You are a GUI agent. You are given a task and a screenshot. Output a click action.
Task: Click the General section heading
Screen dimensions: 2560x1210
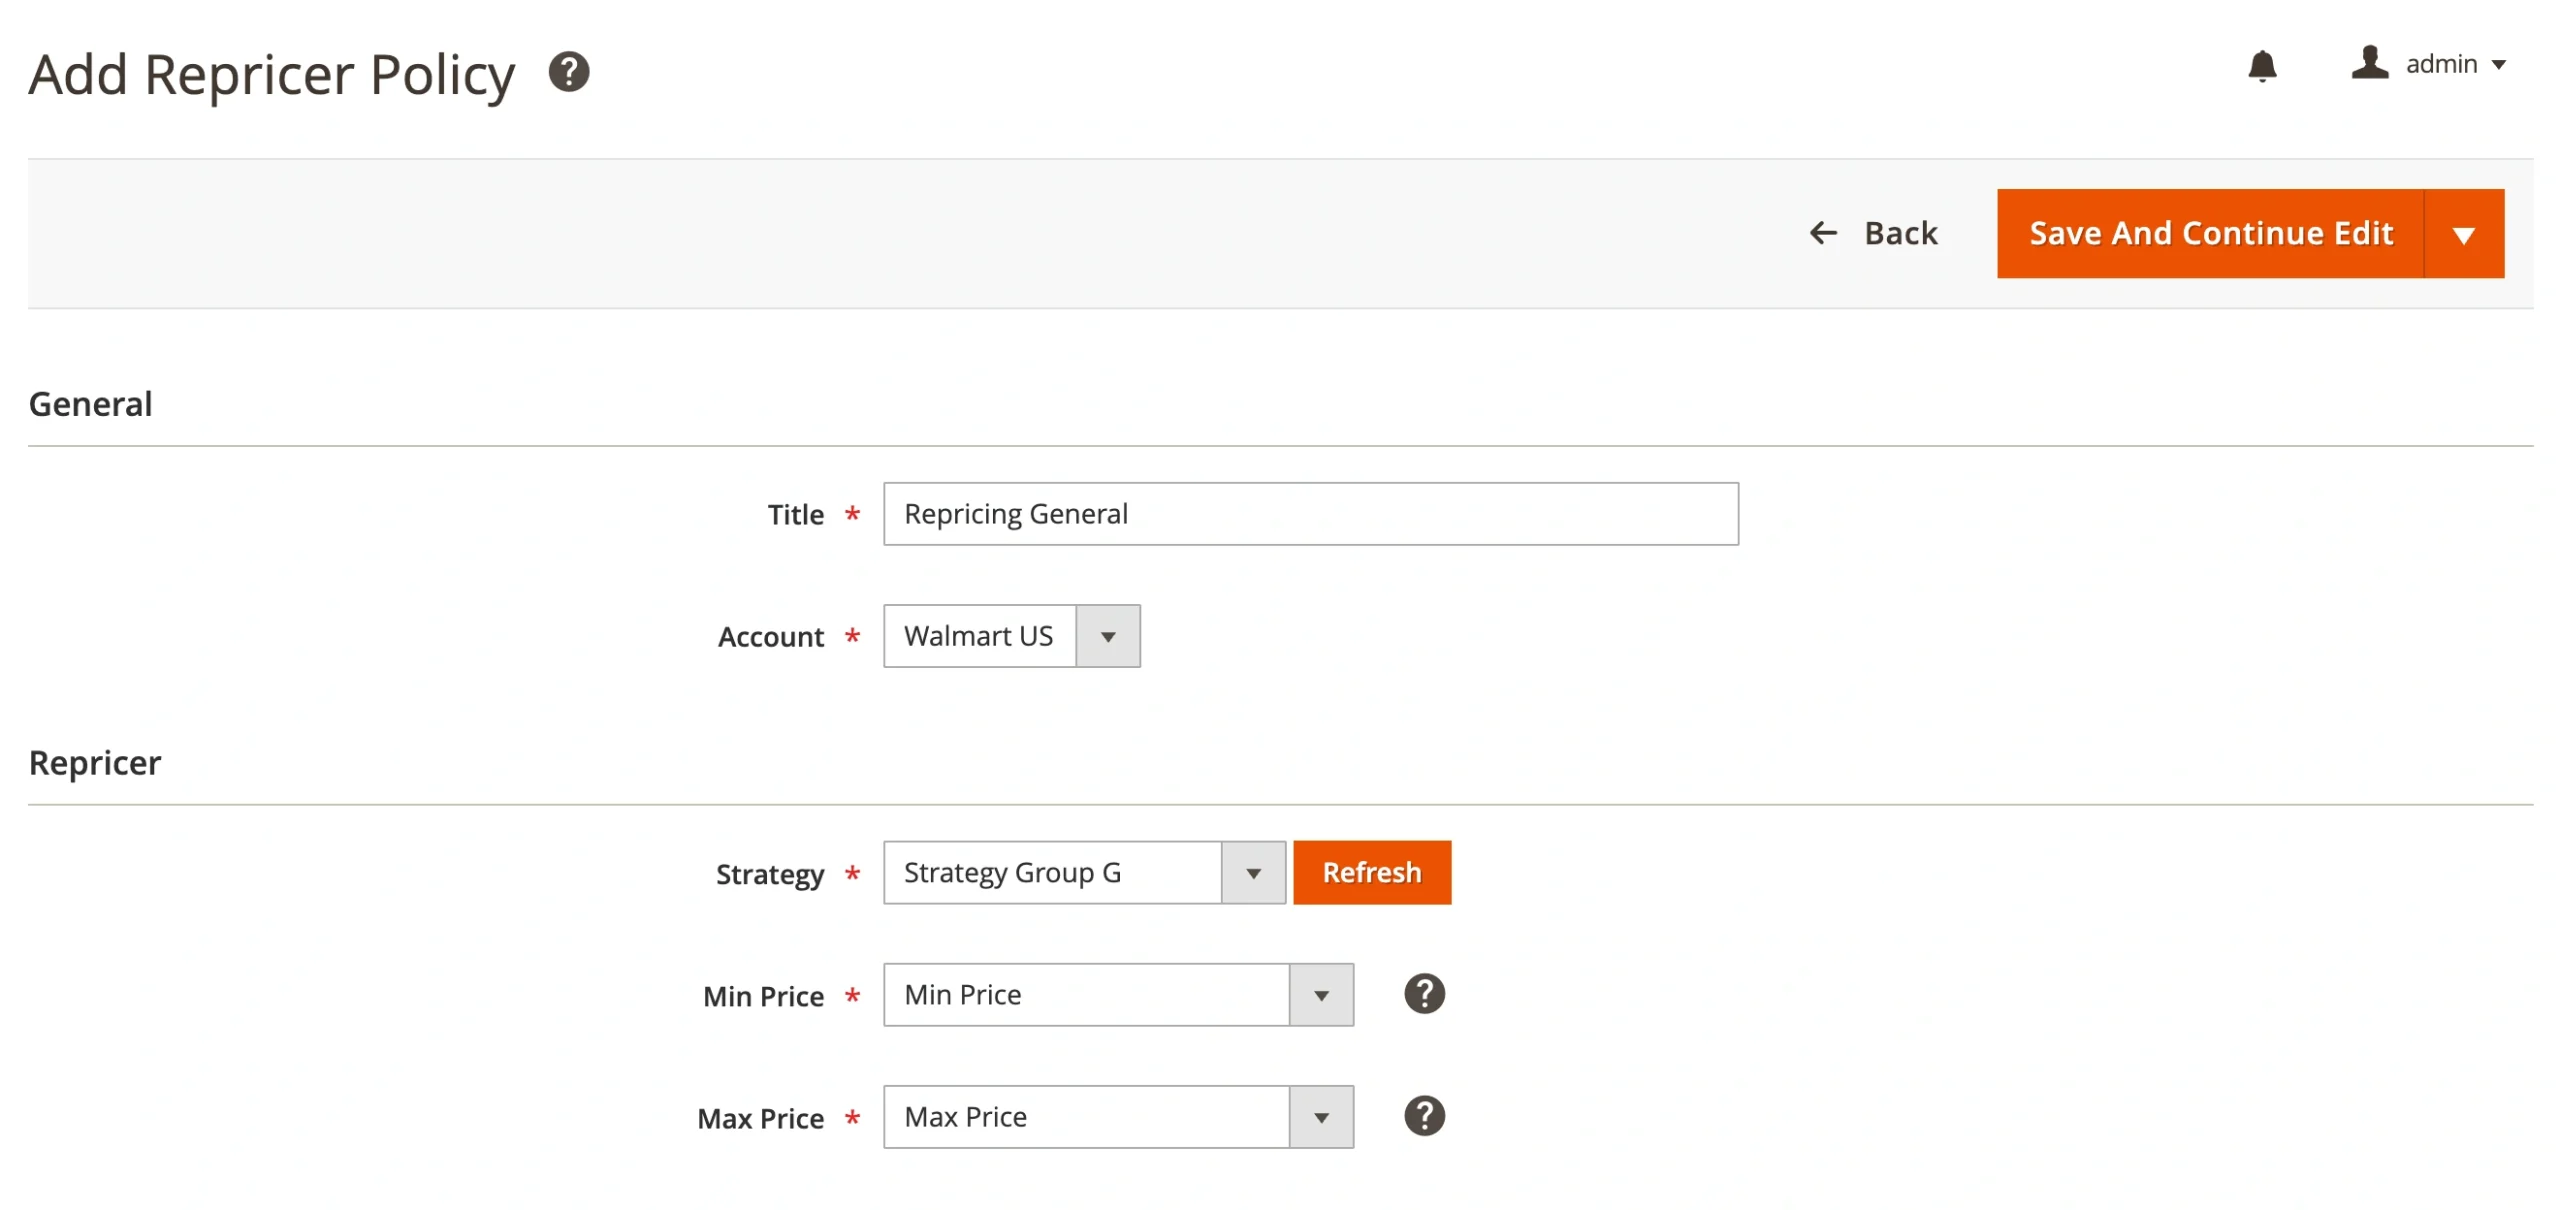click(90, 404)
